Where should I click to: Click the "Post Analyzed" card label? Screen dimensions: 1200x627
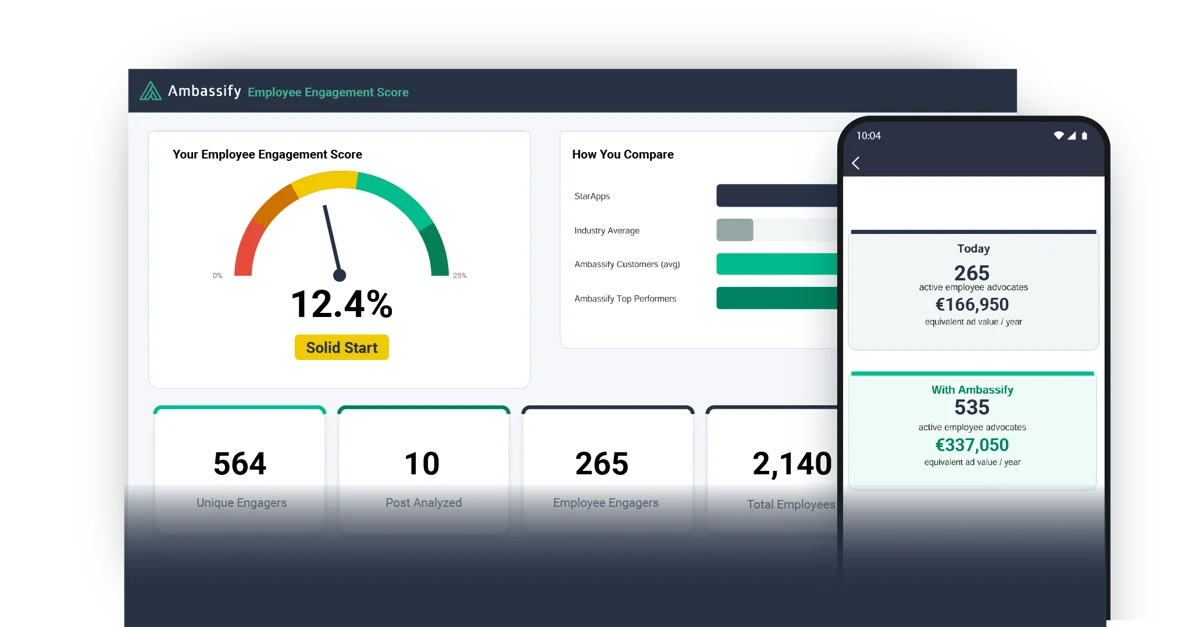pyautogui.click(x=424, y=503)
